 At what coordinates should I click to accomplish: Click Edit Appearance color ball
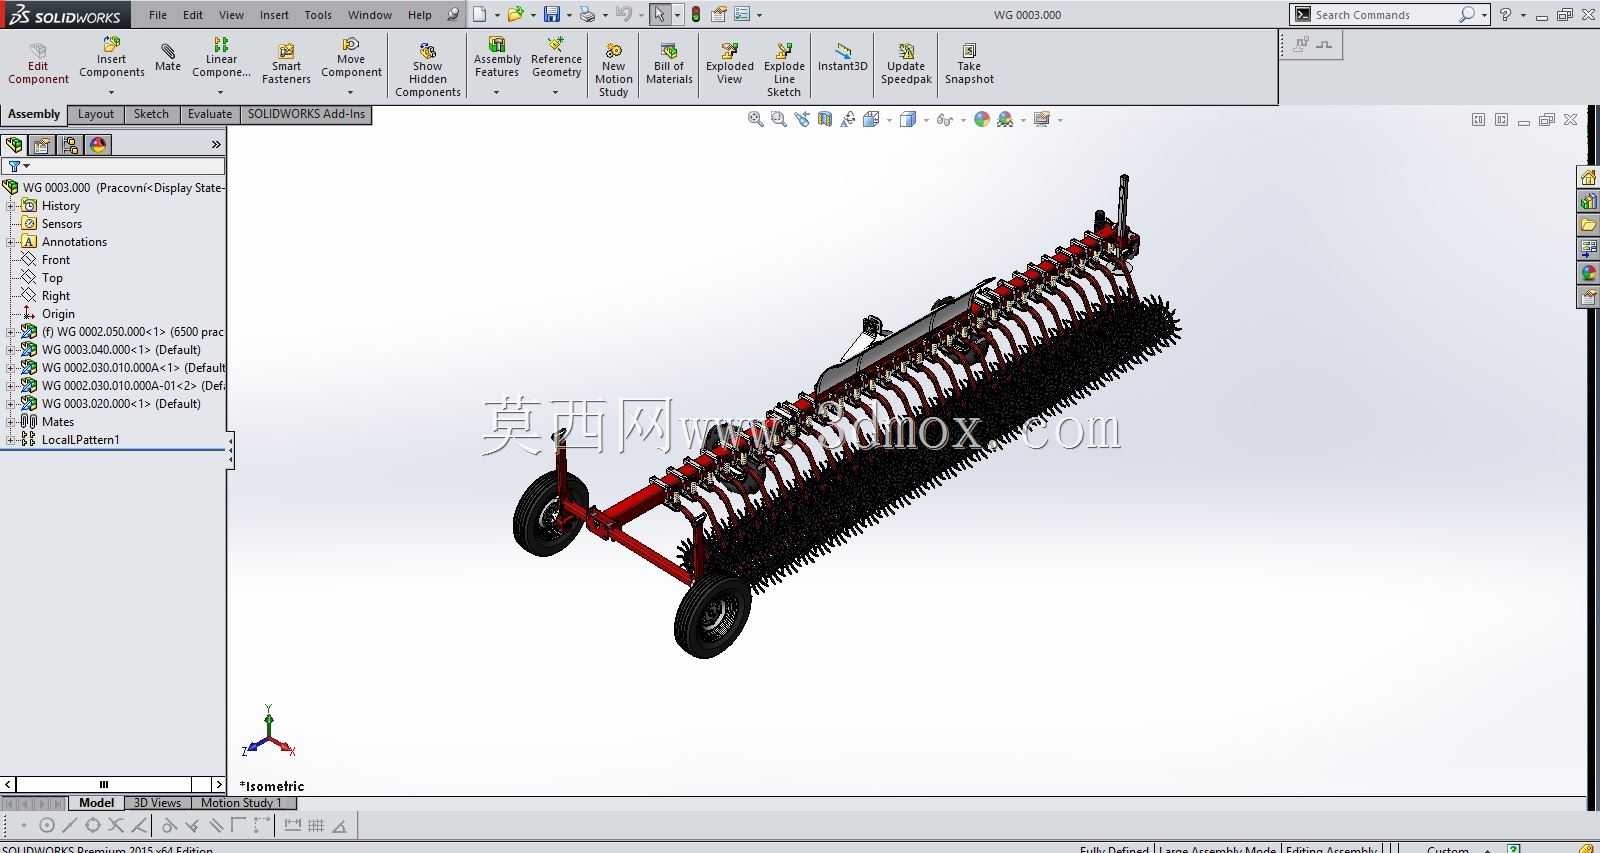982,120
